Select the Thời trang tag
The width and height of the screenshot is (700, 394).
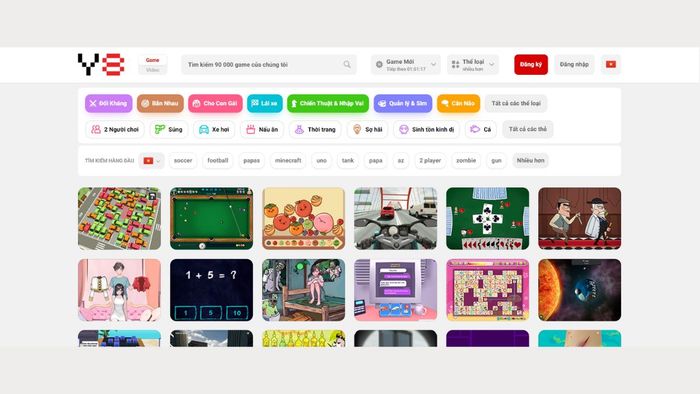point(315,129)
